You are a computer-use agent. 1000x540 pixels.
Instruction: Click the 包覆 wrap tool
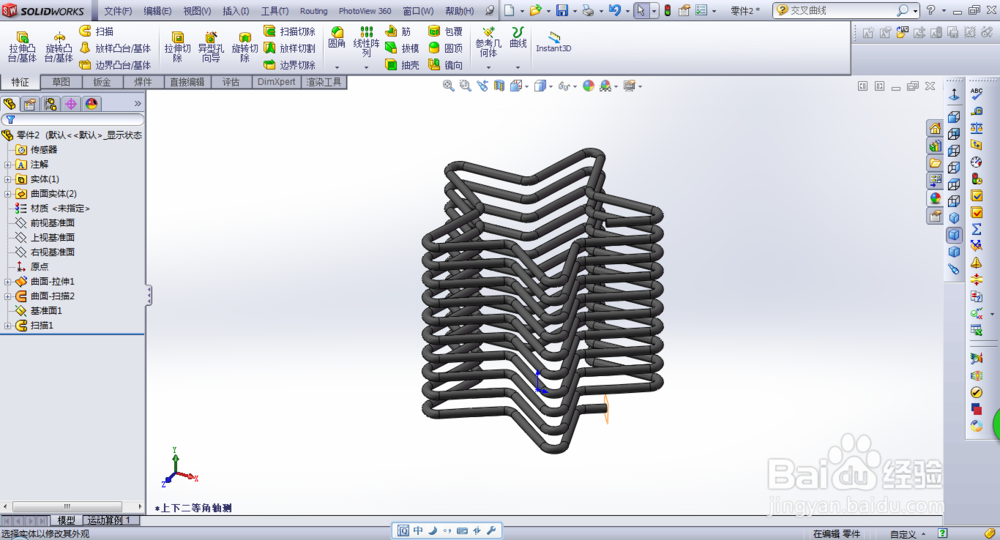coord(445,31)
